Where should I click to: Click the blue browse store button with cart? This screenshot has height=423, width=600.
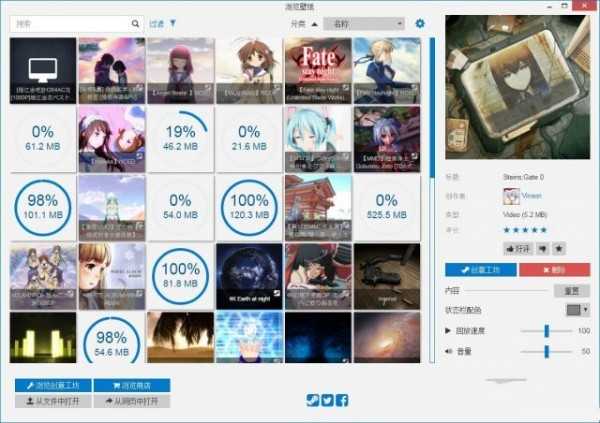tap(132, 385)
